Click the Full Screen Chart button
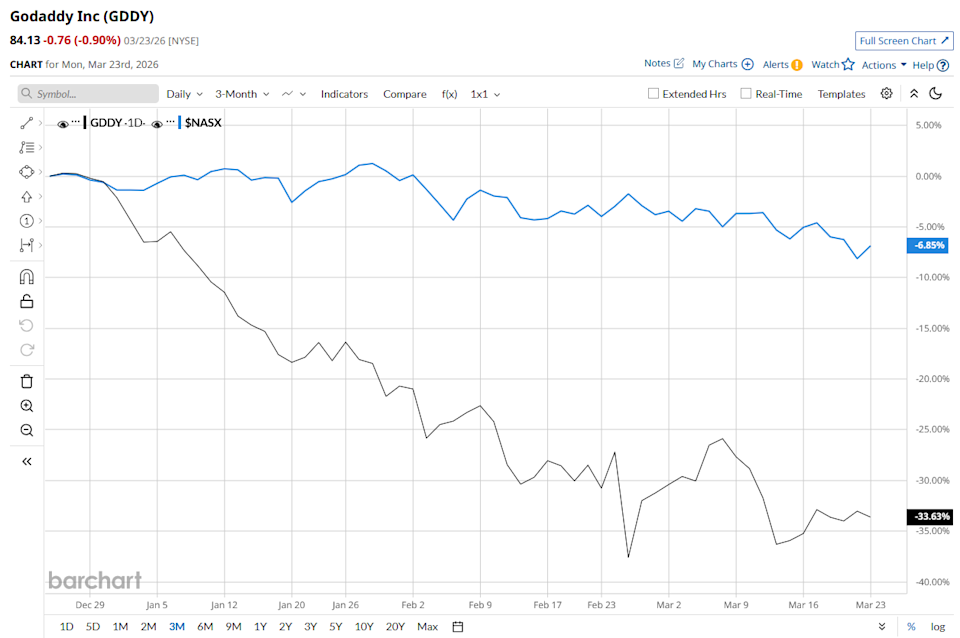960x638 pixels. click(904, 41)
